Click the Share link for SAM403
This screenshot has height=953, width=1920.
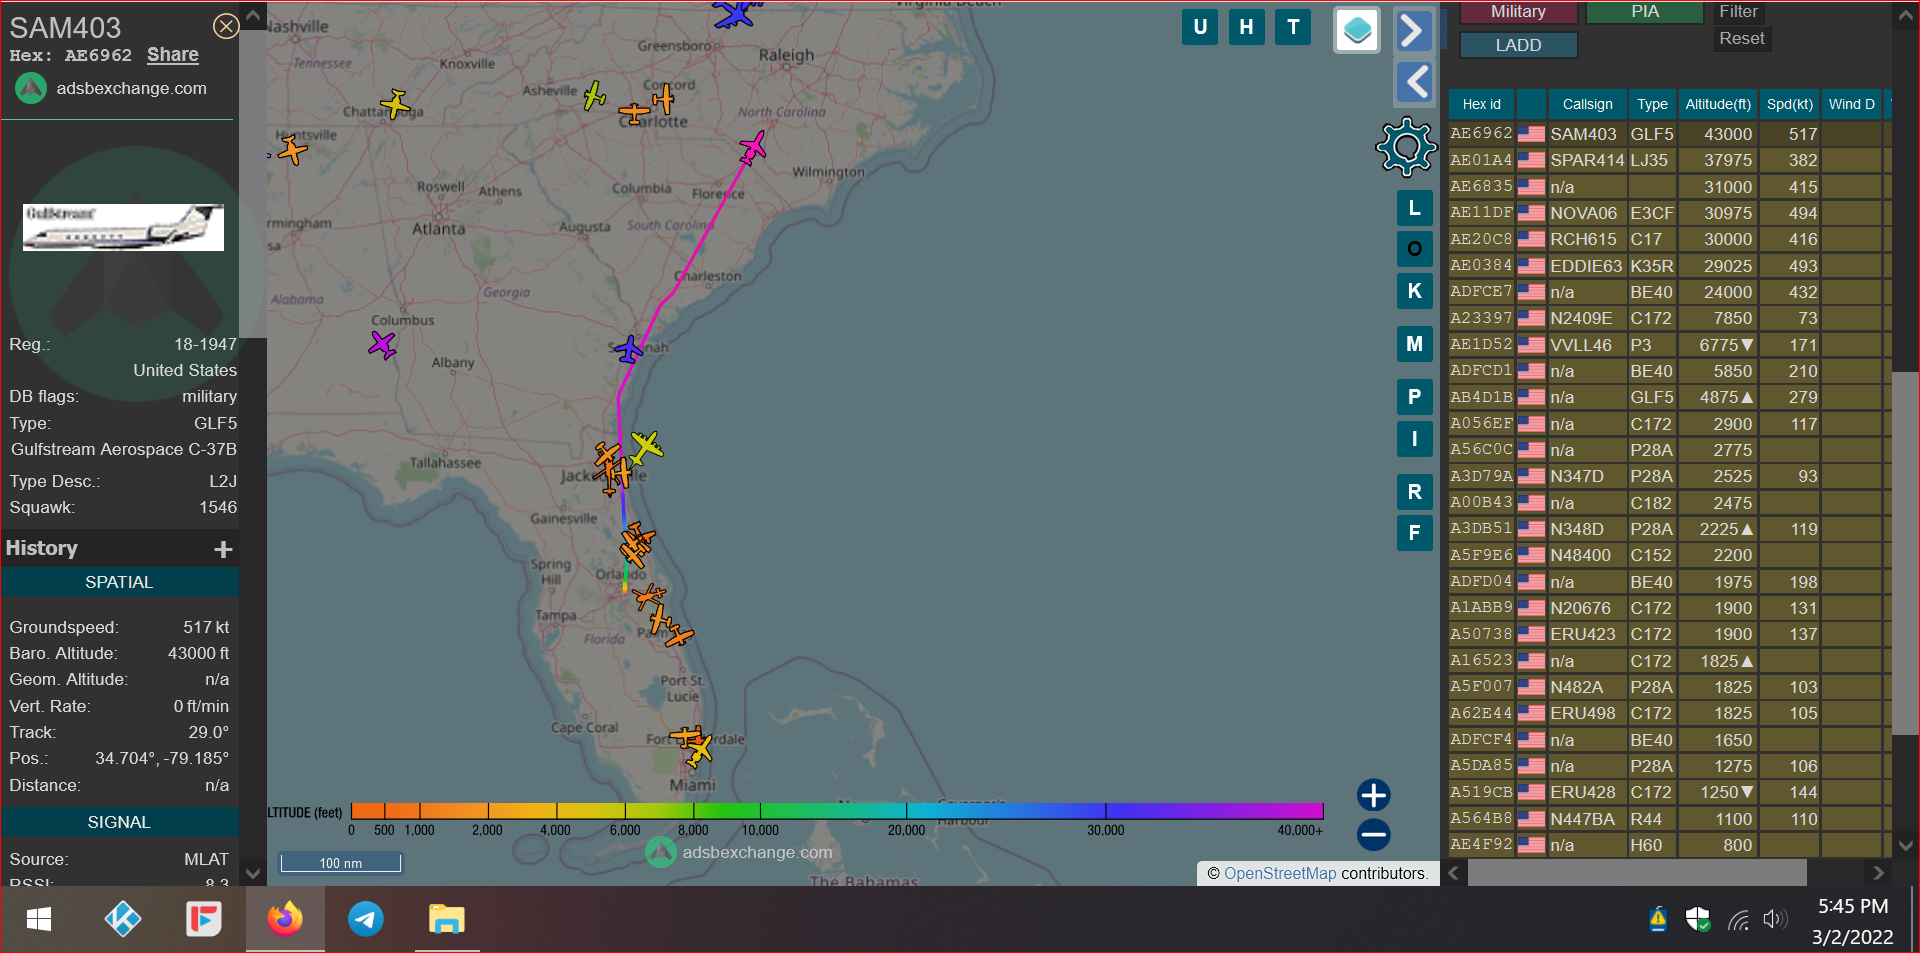click(x=172, y=55)
